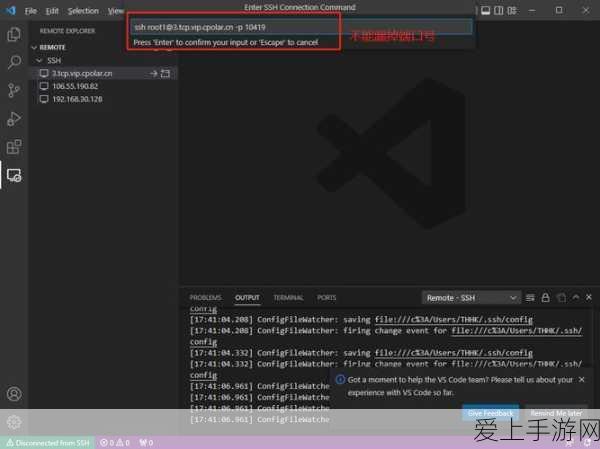This screenshot has width=600, height=449.
Task: Open output log in editor icon
Action: [561, 297]
